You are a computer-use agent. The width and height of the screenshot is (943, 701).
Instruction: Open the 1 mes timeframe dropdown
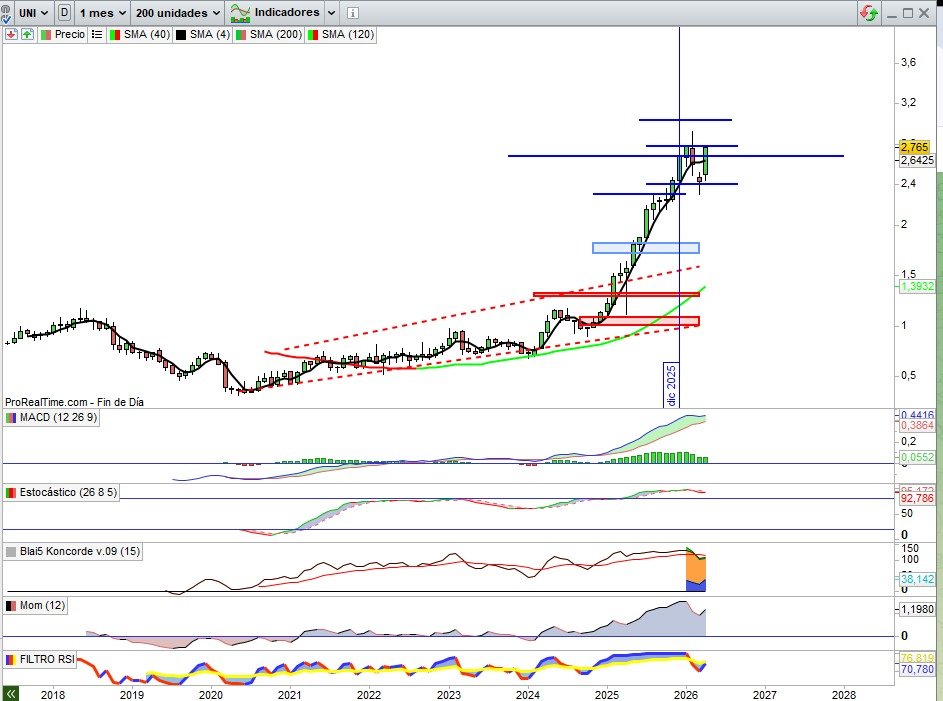pyautogui.click(x=103, y=13)
